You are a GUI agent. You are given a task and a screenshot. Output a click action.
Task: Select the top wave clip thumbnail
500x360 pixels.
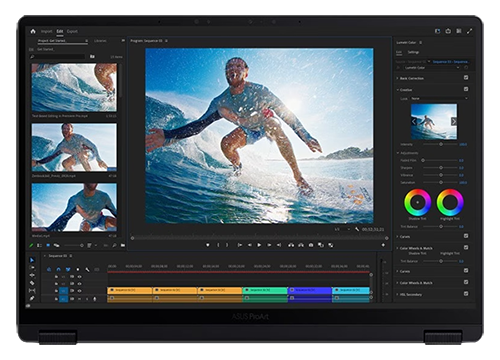pos(74,88)
